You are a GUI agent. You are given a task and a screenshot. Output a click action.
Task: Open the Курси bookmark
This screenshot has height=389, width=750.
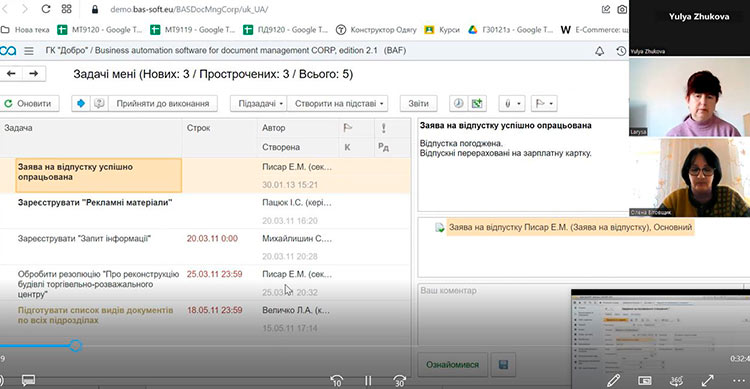click(442, 30)
